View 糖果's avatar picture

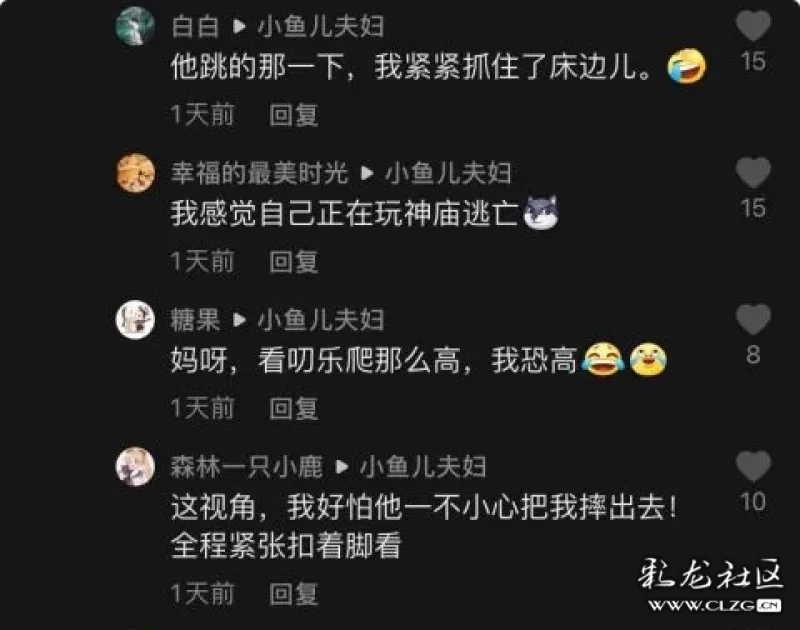coord(135,320)
